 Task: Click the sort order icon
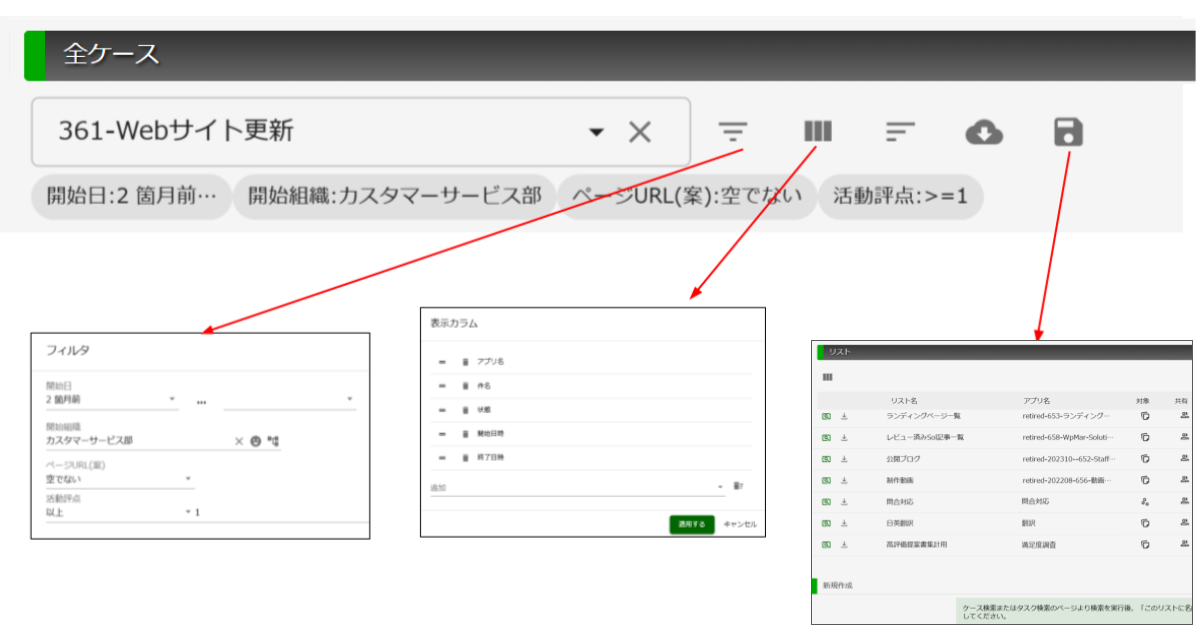click(x=900, y=132)
